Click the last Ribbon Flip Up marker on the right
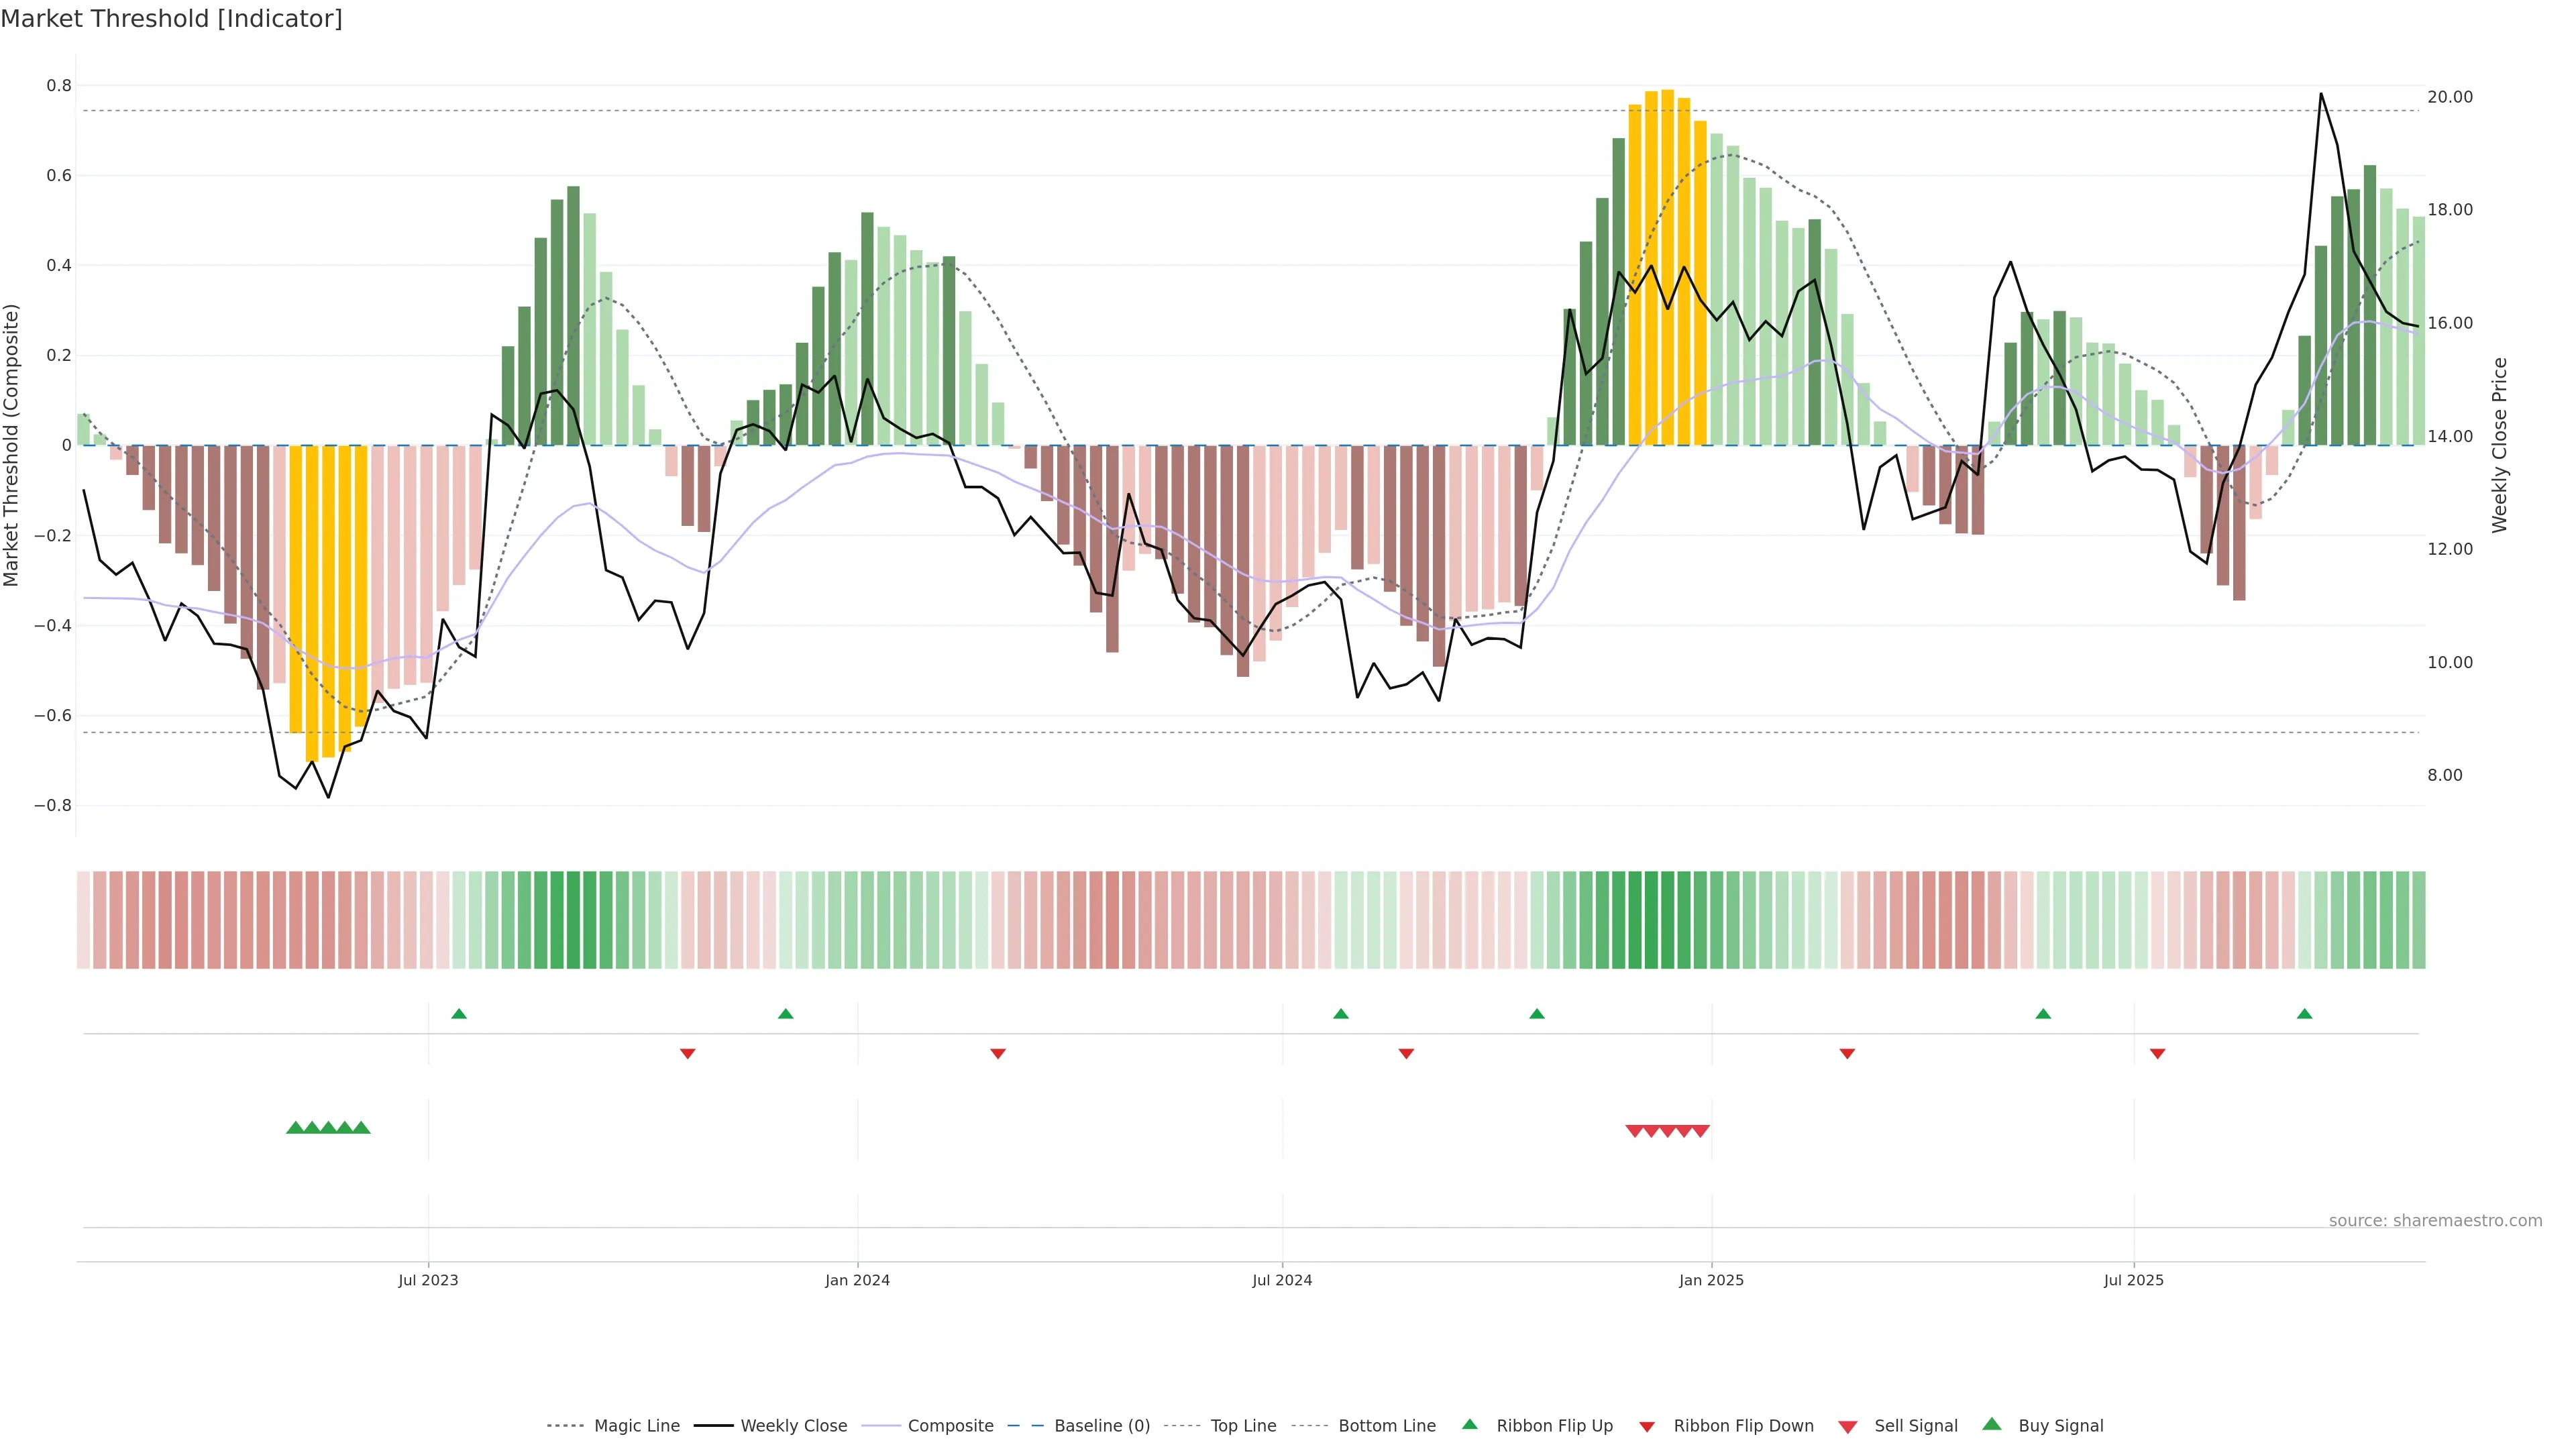2576x1449 pixels. point(2305,1014)
